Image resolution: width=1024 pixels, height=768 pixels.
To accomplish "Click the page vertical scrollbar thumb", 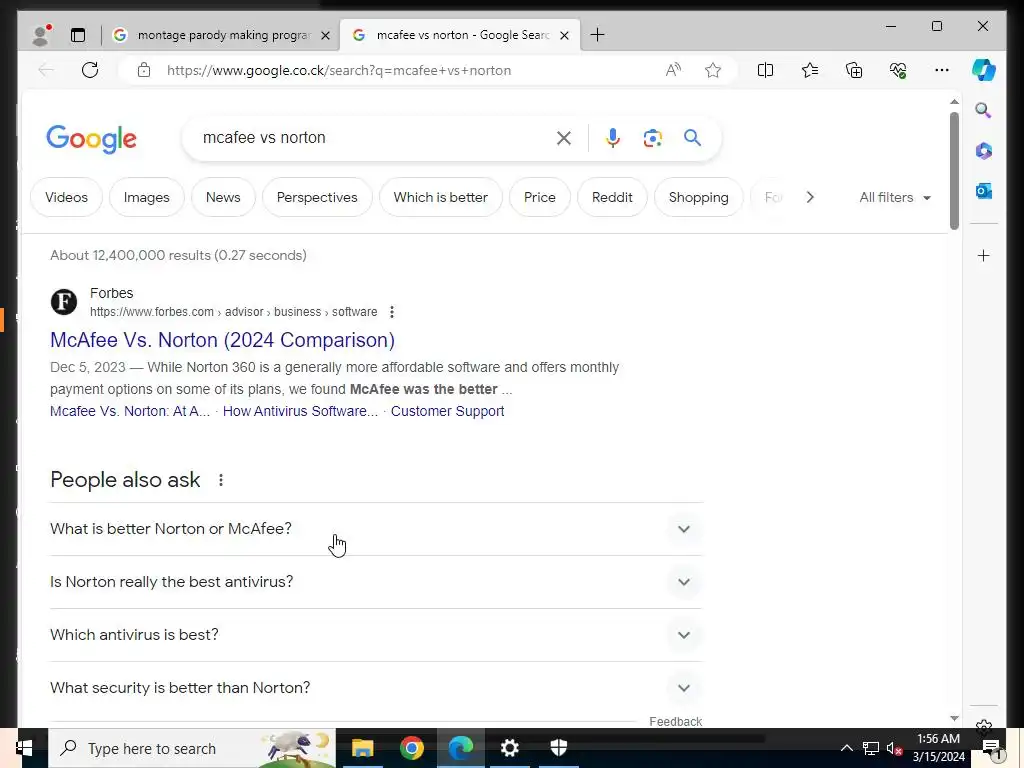I will pos(954,171).
